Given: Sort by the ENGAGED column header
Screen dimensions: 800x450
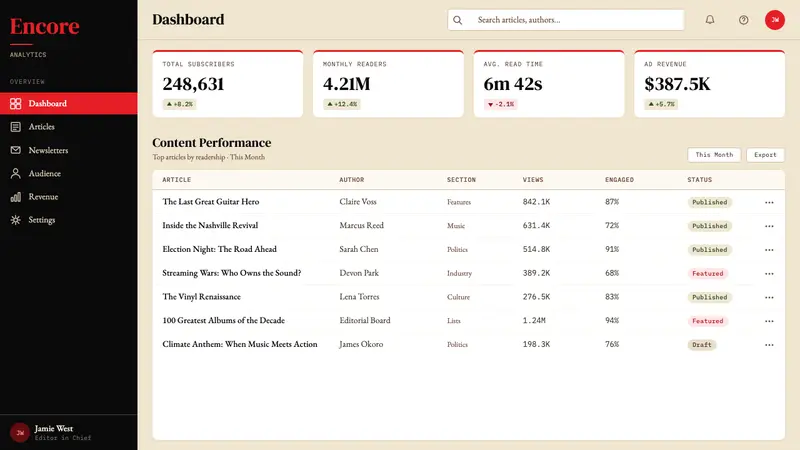Looking at the screenshot, I should pyautogui.click(x=619, y=180).
